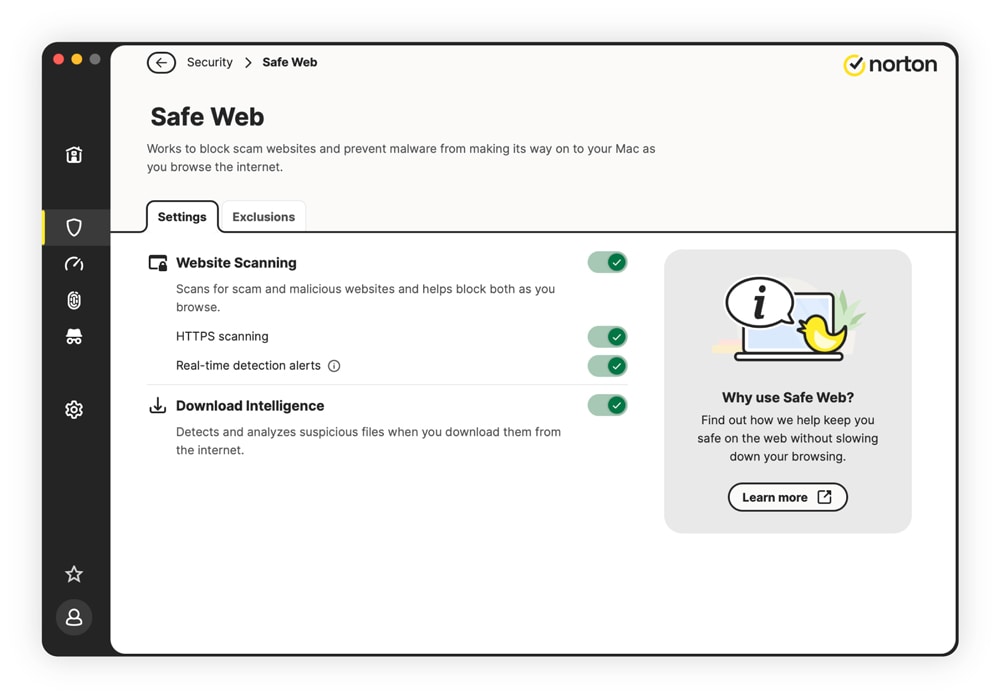
Task: Select the Privacy incognito icon
Action: (74, 337)
